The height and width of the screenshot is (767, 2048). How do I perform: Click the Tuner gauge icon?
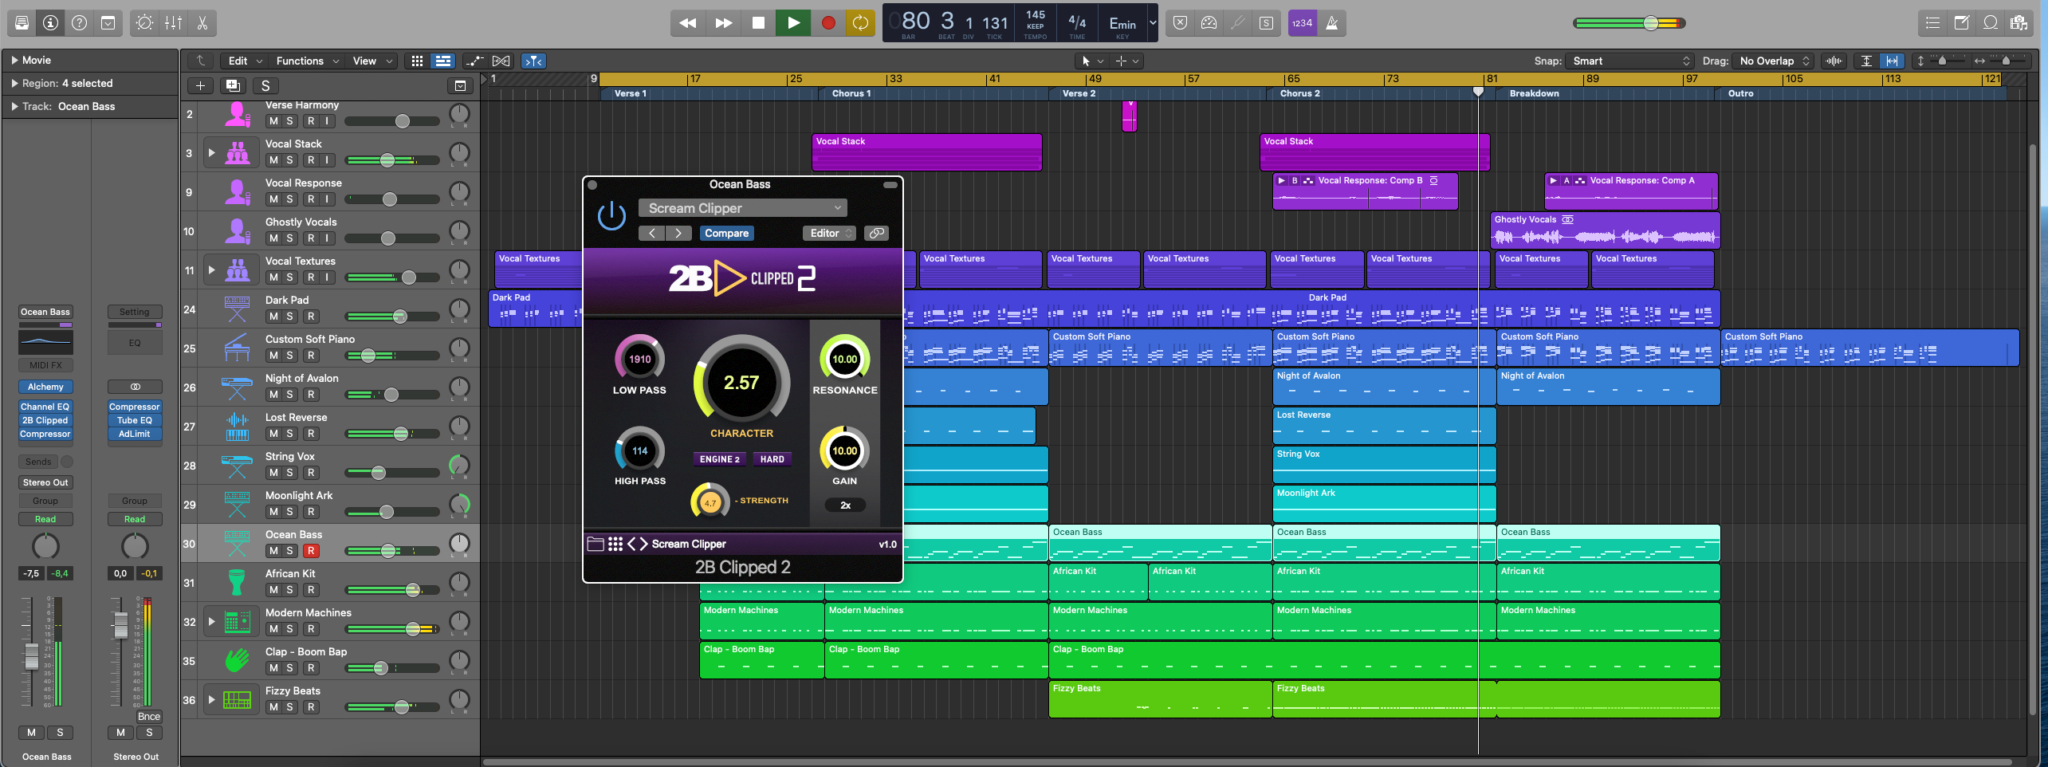pyautogui.click(x=1209, y=23)
